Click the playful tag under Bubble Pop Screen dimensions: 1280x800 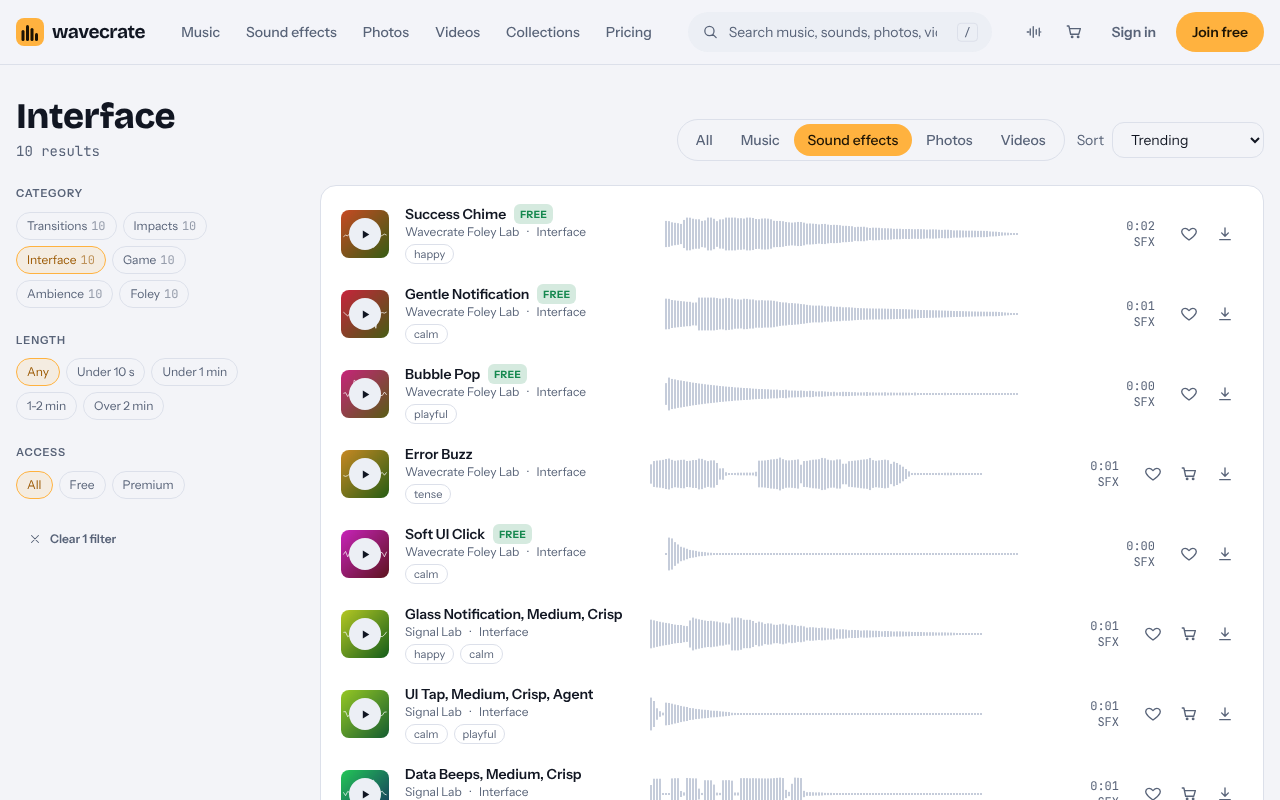click(431, 414)
